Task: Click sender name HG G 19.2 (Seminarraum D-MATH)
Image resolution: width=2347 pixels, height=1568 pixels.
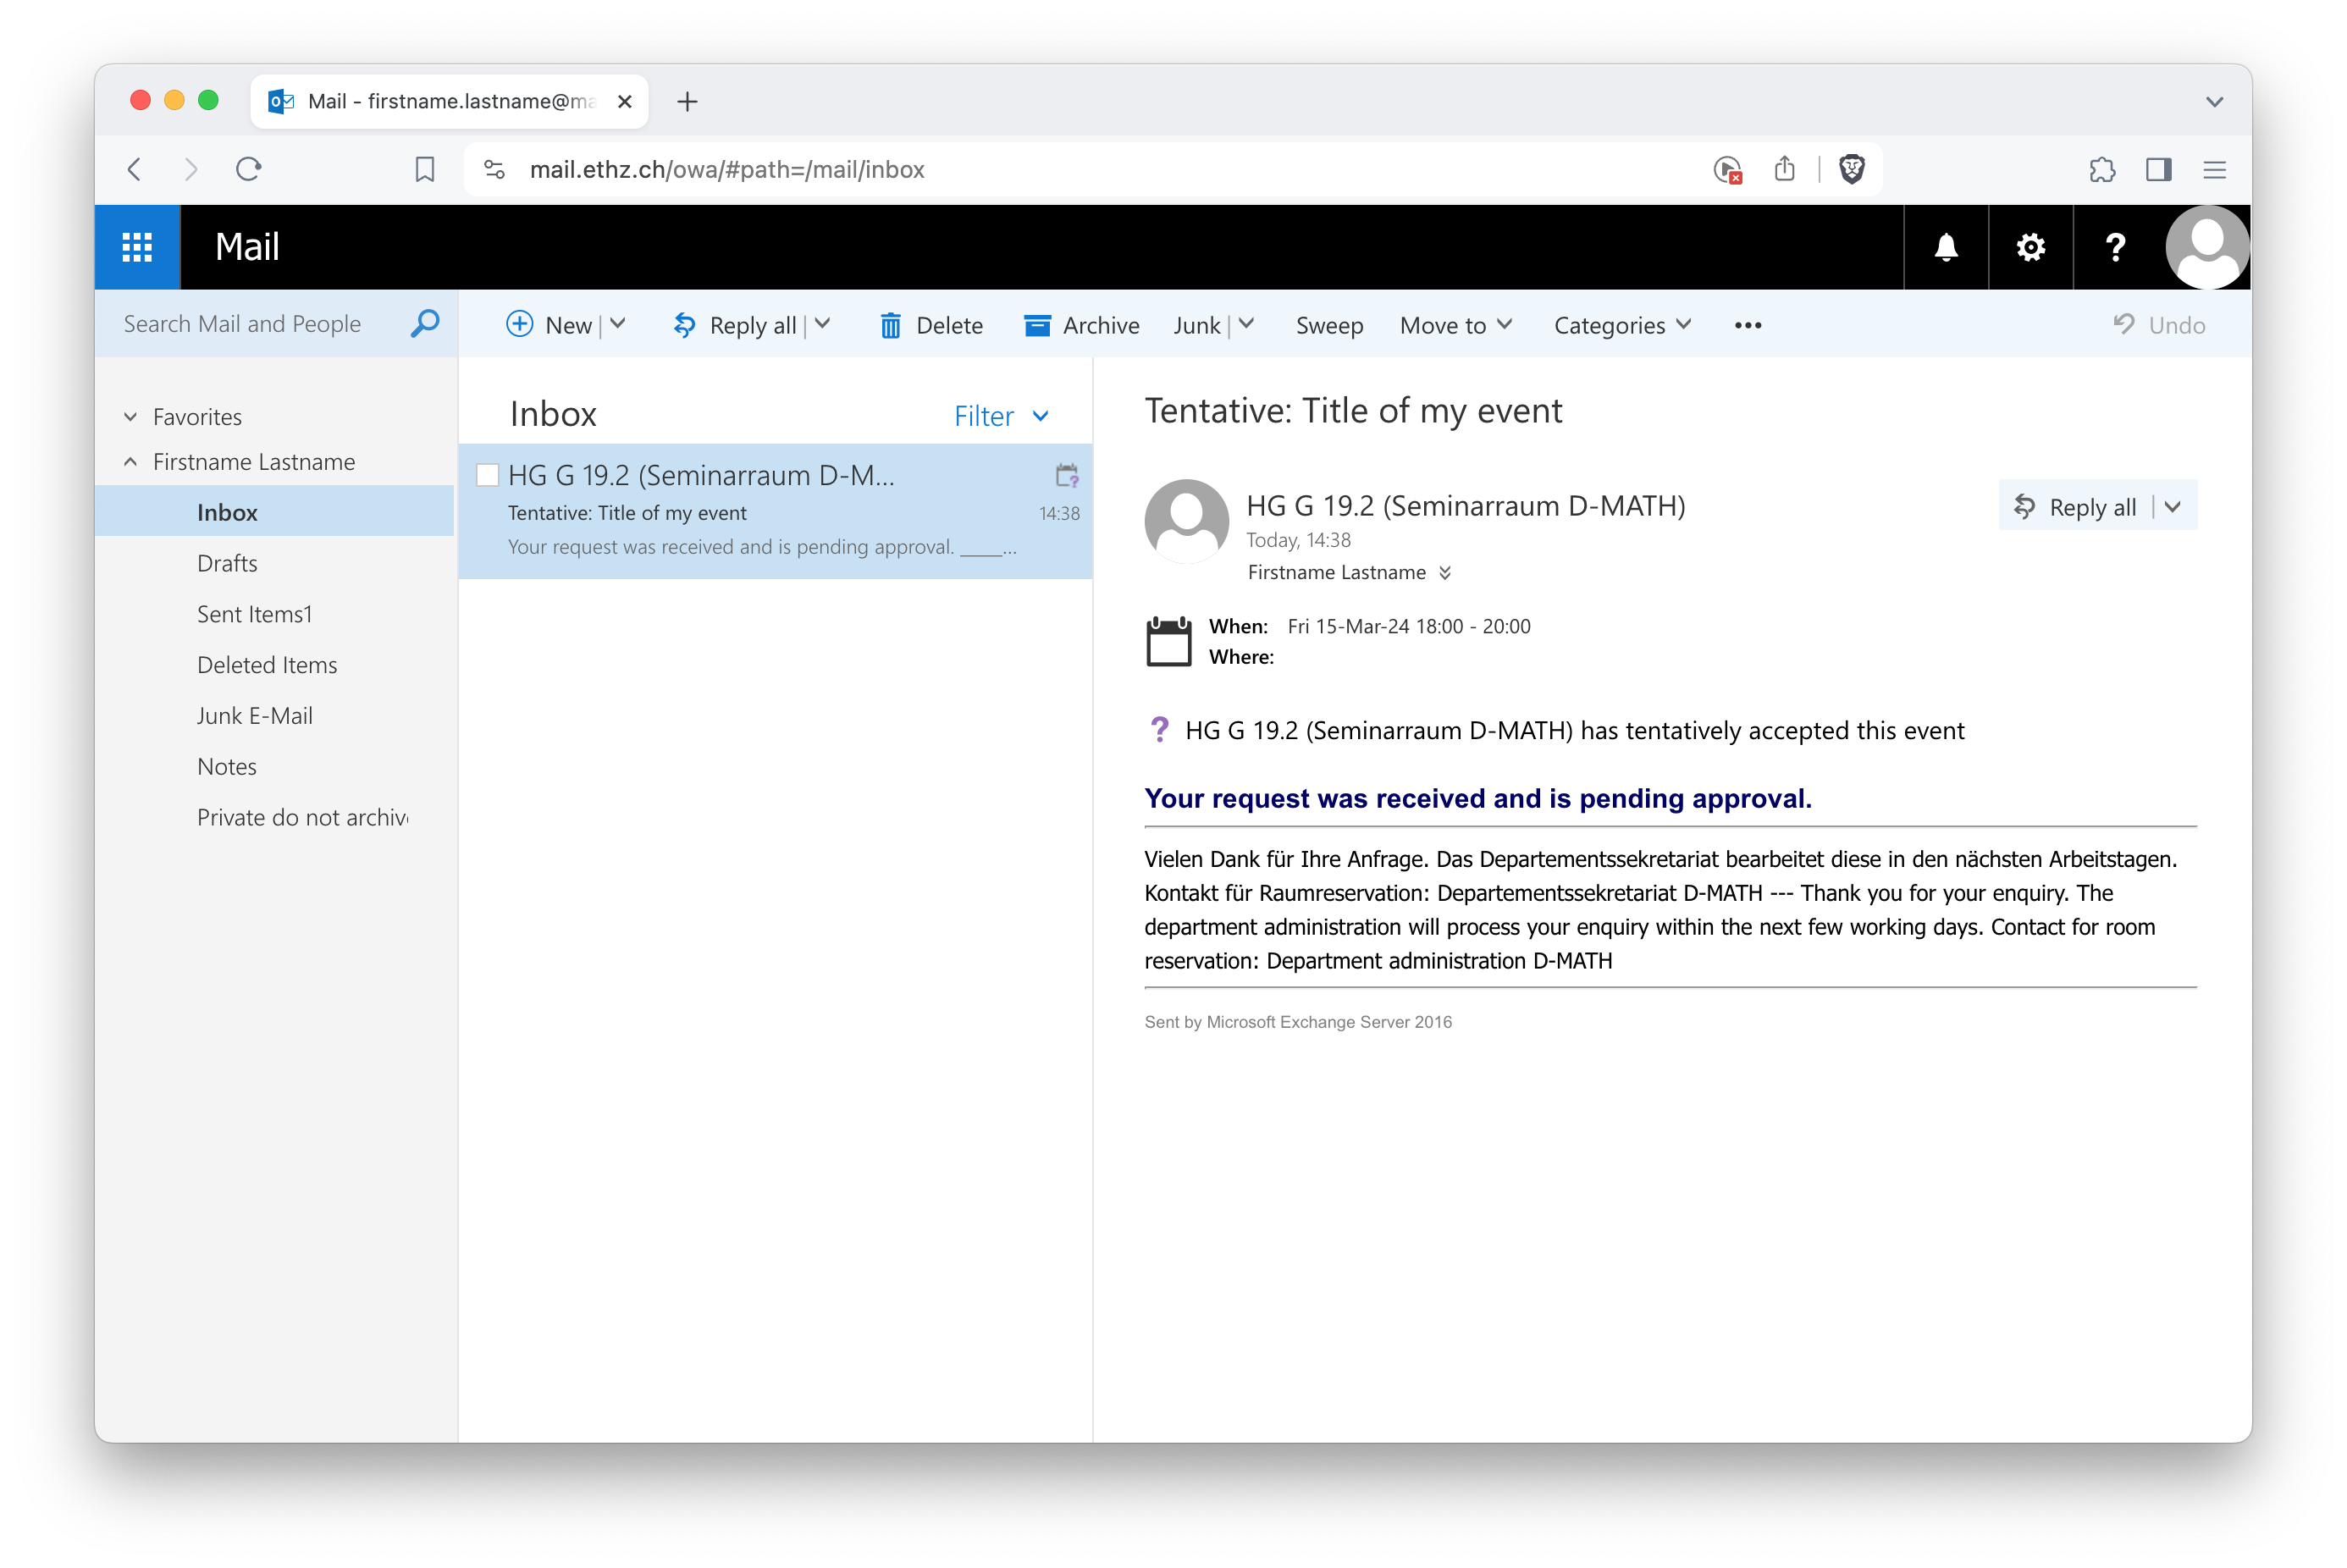Action: (1465, 505)
